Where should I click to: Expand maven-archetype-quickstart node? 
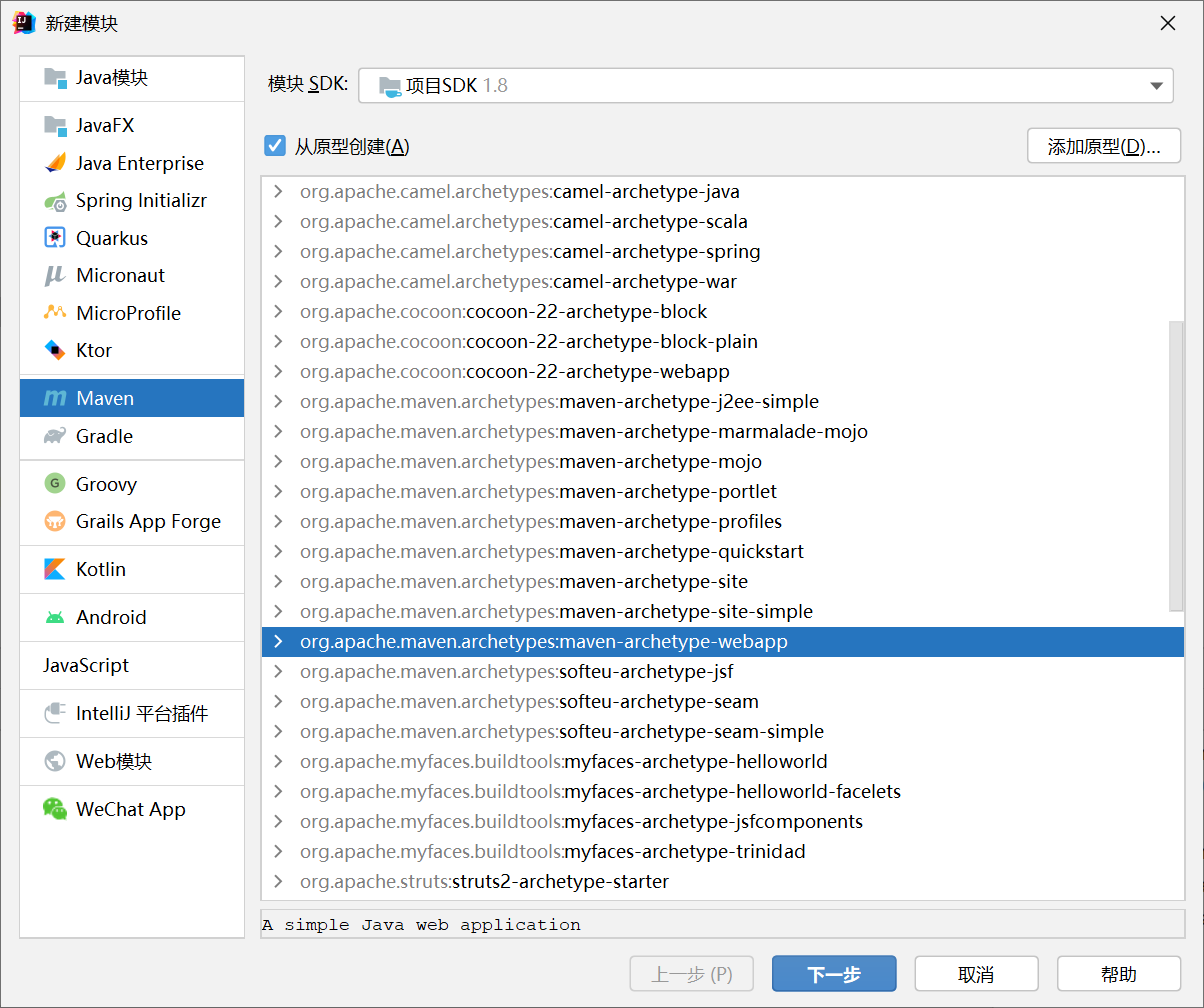(x=279, y=551)
